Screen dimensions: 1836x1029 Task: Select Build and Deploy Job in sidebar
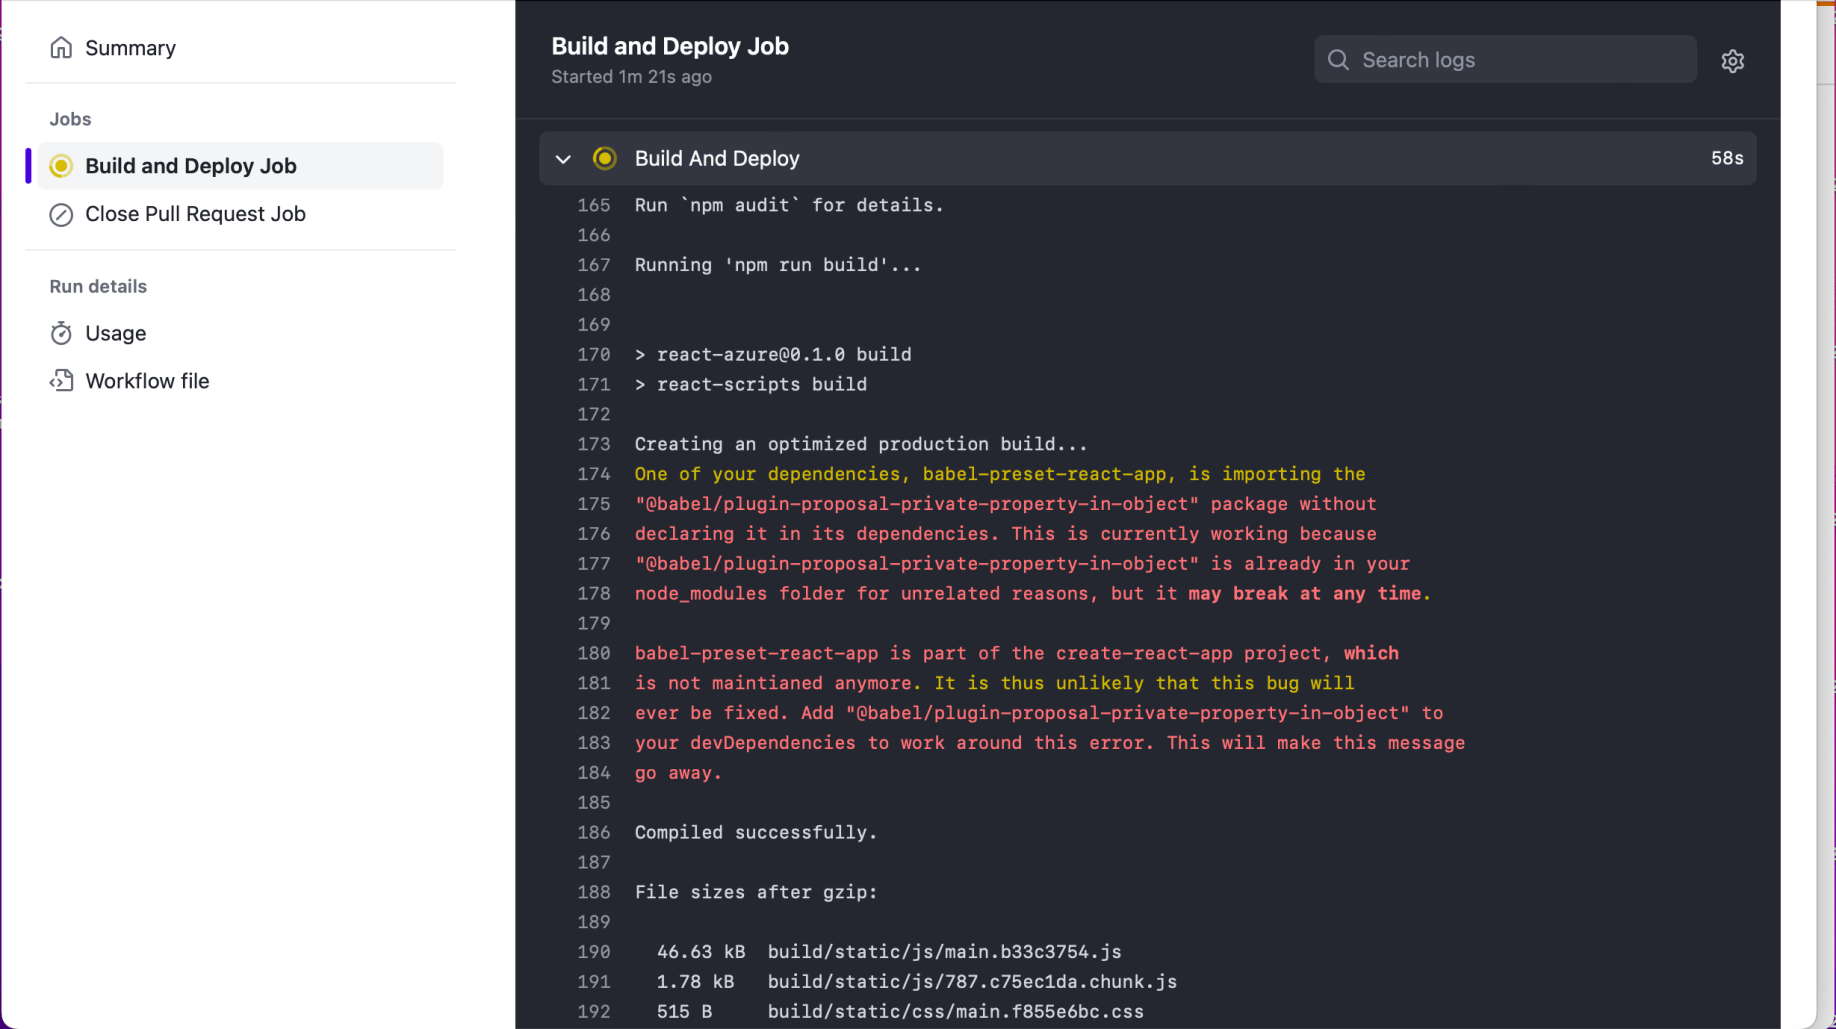pos(191,166)
